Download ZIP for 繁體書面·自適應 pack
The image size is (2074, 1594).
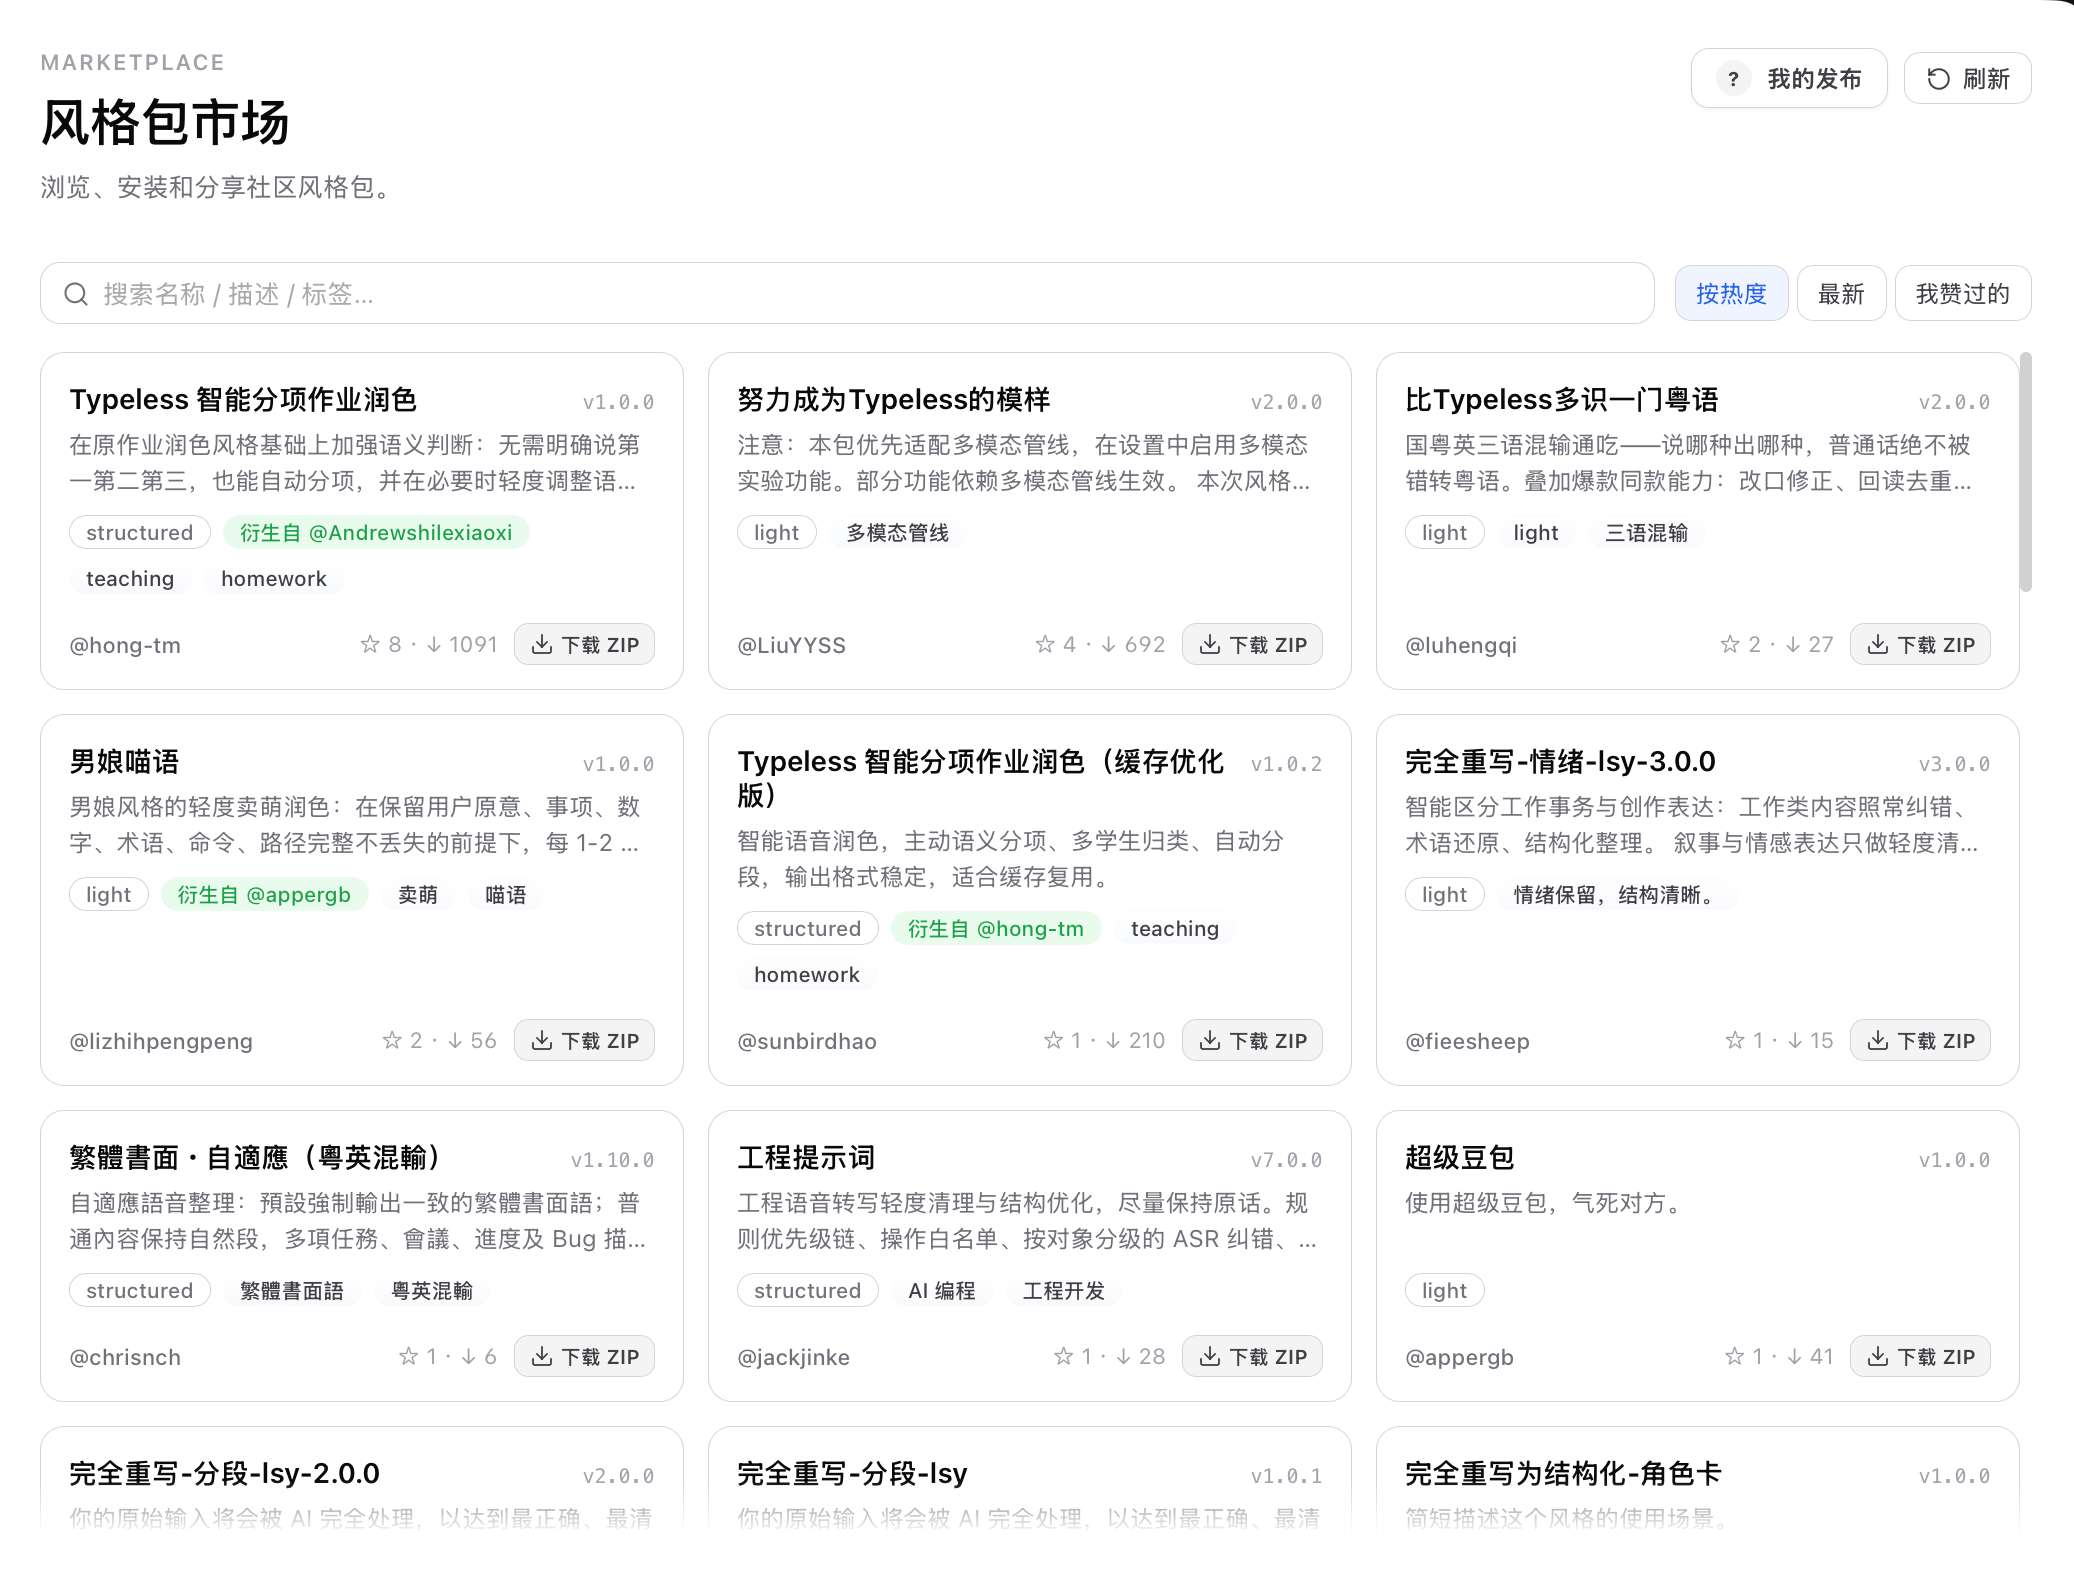coord(584,1357)
